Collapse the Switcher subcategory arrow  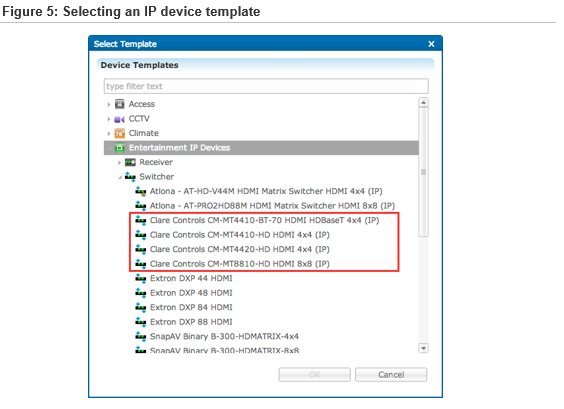click(x=120, y=177)
